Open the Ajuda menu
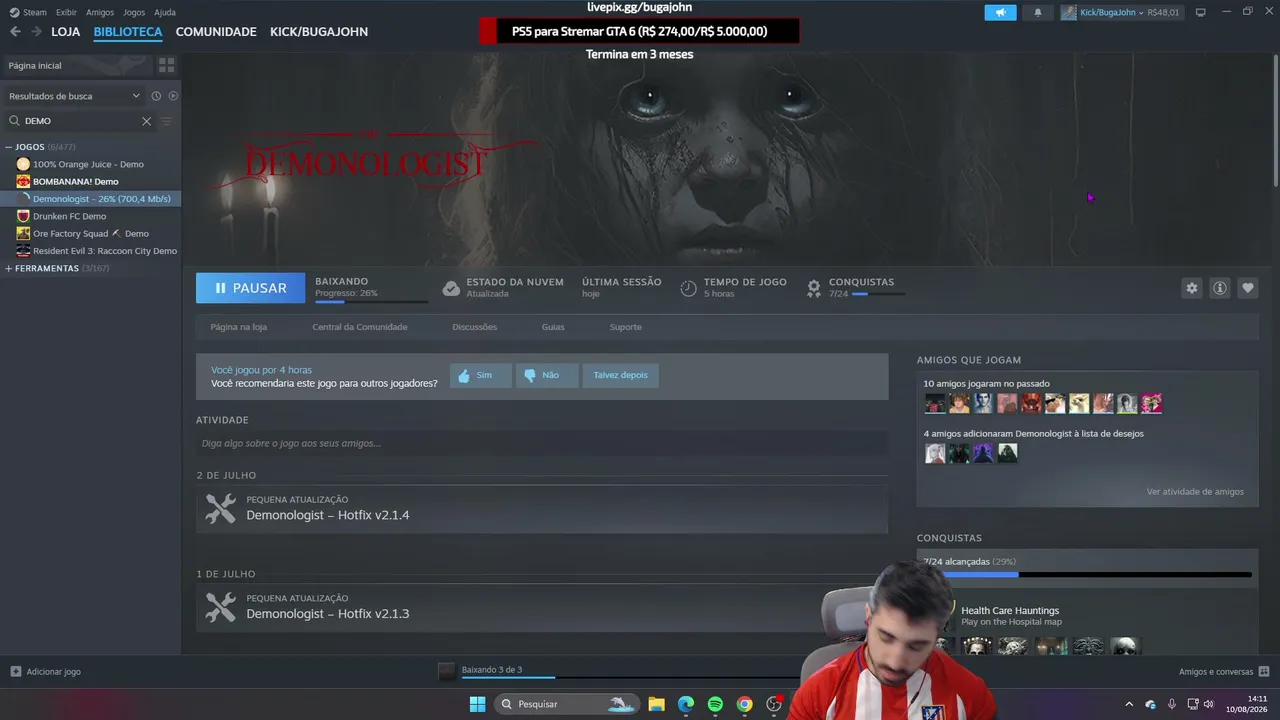The image size is (1280, 720). [165, 12]
